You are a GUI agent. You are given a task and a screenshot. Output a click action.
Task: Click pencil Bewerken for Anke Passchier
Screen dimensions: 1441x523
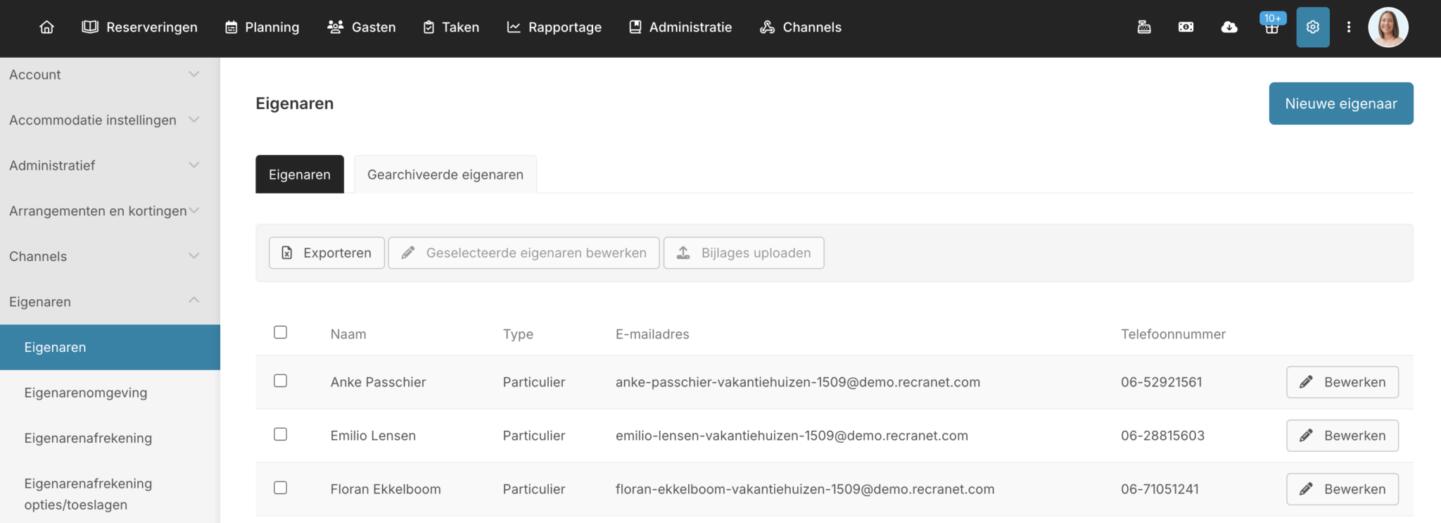(1342, 382)
